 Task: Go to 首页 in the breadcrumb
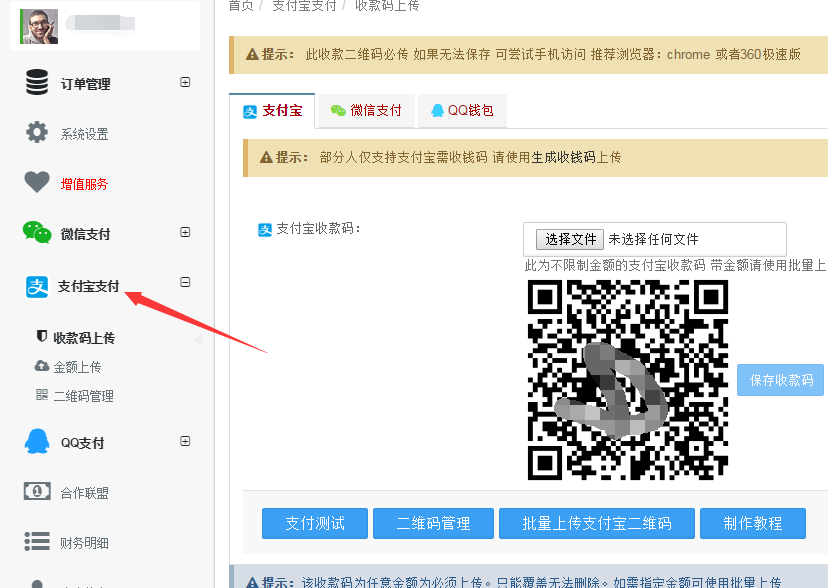pos(241,5)
